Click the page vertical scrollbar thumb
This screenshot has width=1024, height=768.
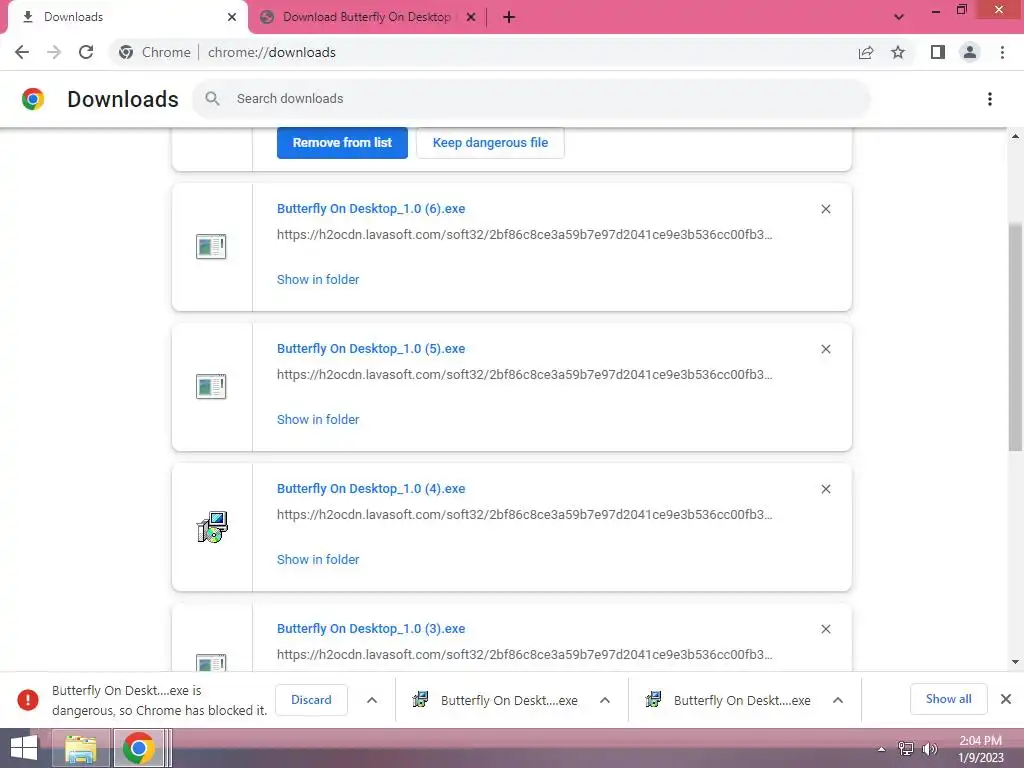(x=1015, y=336)
